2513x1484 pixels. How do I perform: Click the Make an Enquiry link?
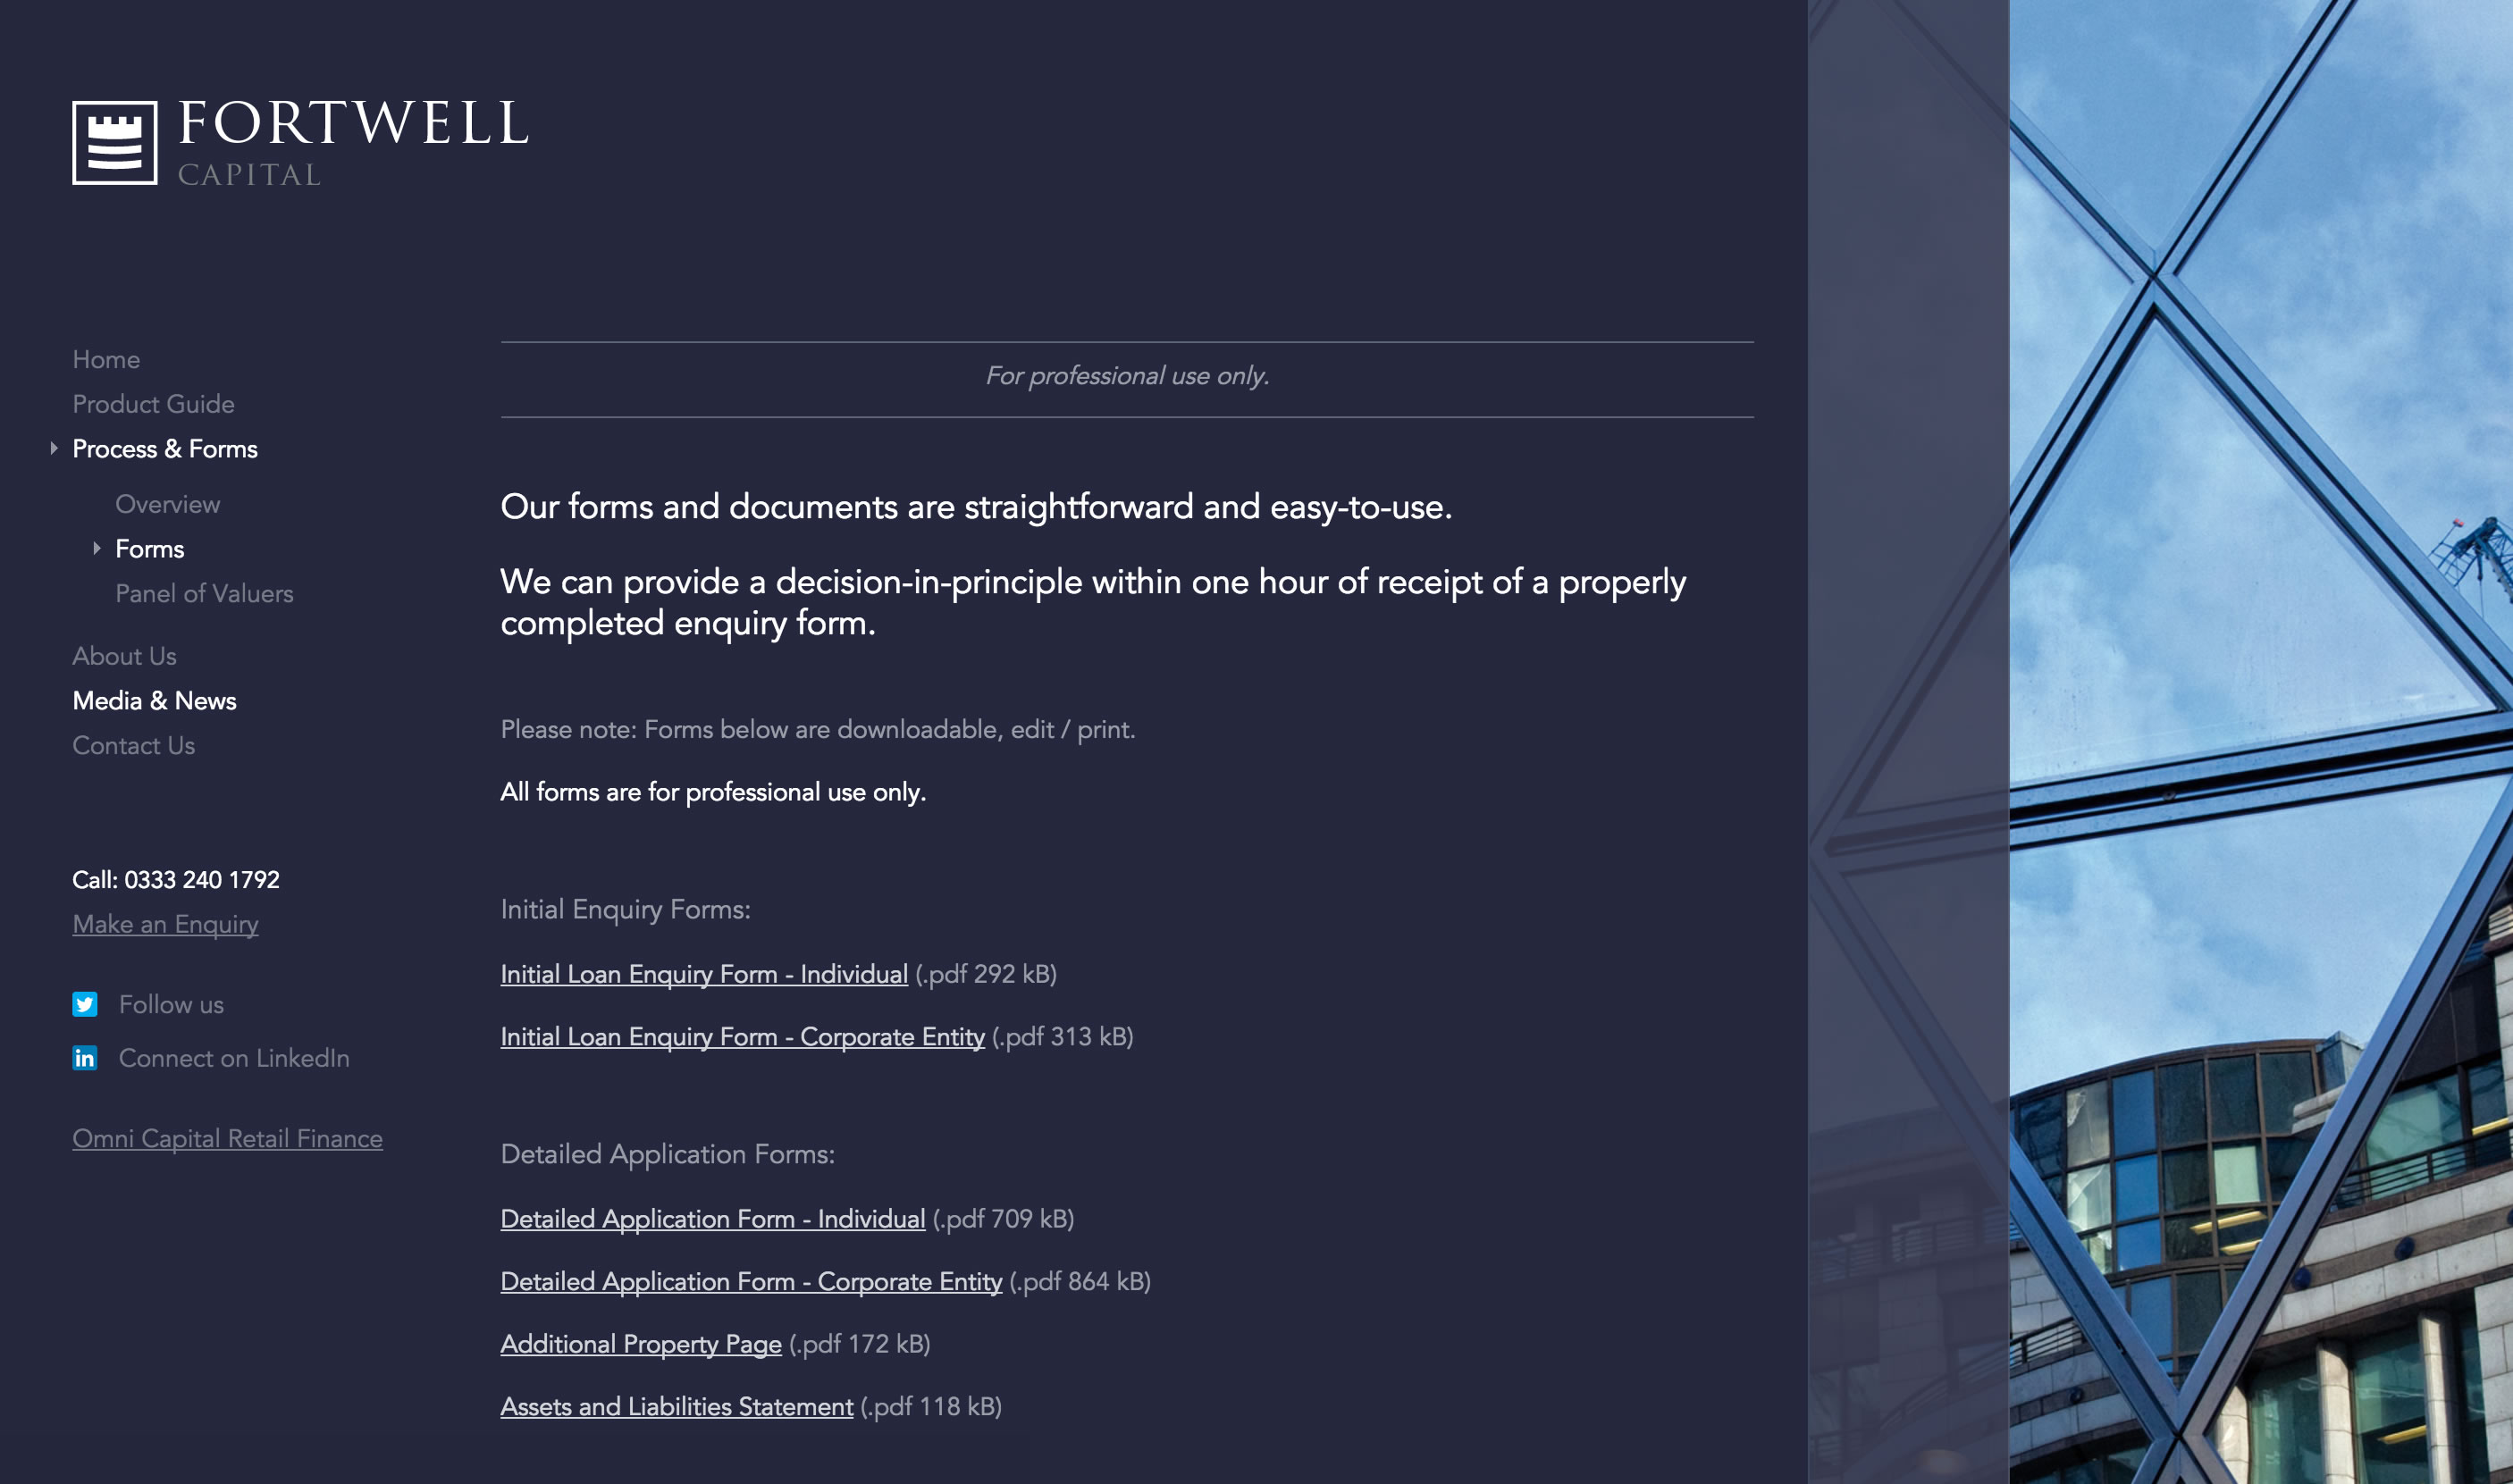165,924
